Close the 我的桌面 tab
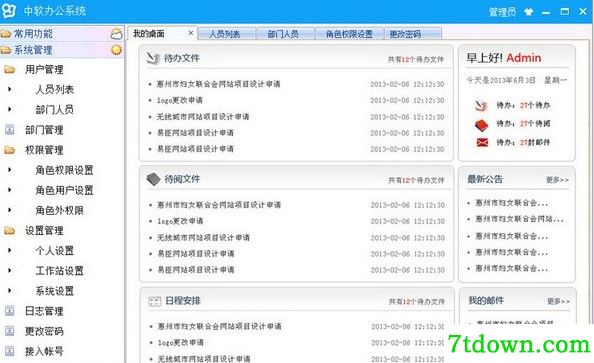594x363 pixels. click(191, 33)
